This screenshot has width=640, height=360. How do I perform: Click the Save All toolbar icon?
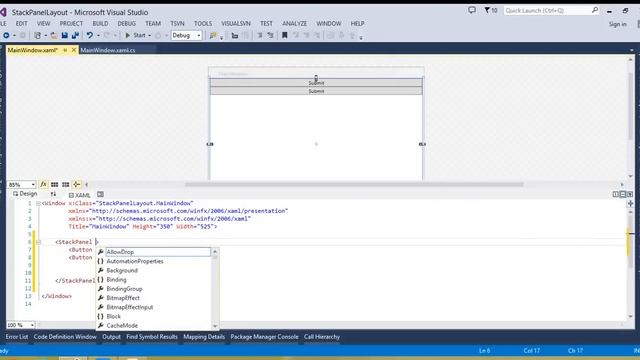[75, 36]
